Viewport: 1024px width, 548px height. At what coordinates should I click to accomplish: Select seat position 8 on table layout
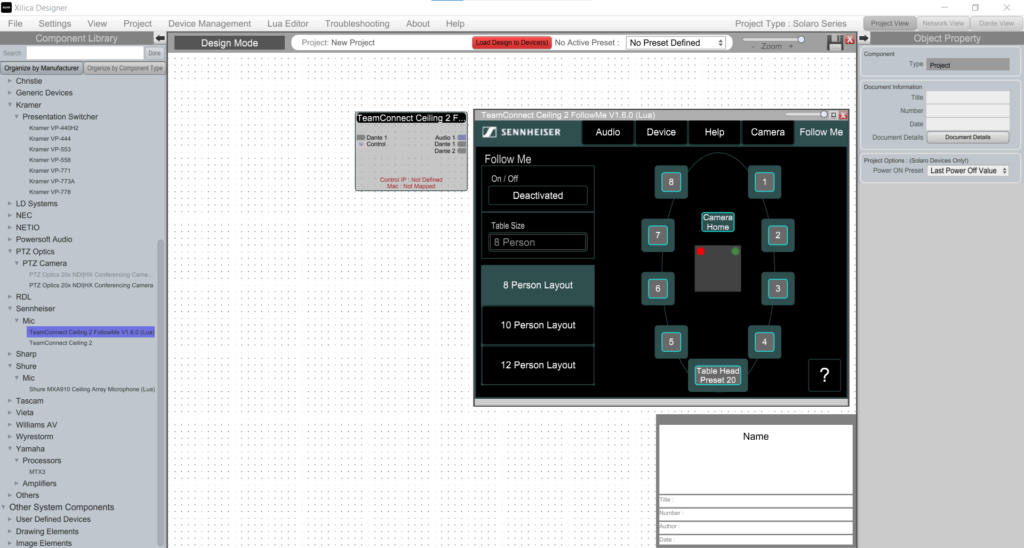click(x=672, y=182)
